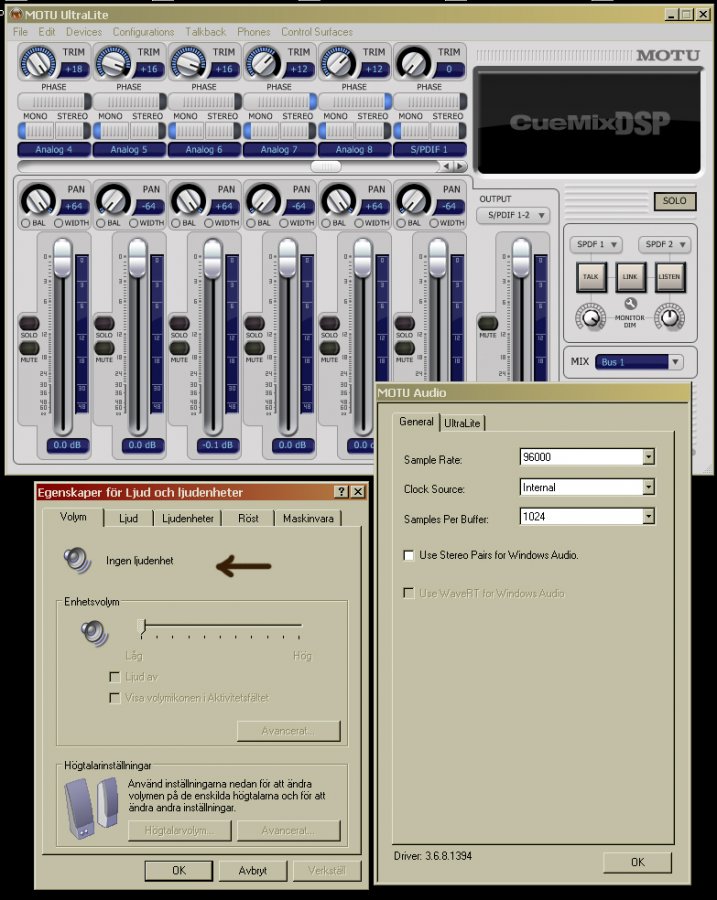Open the Sample Rate dropdown
This screenshot has height=900, width=717.
pos(648,457)
